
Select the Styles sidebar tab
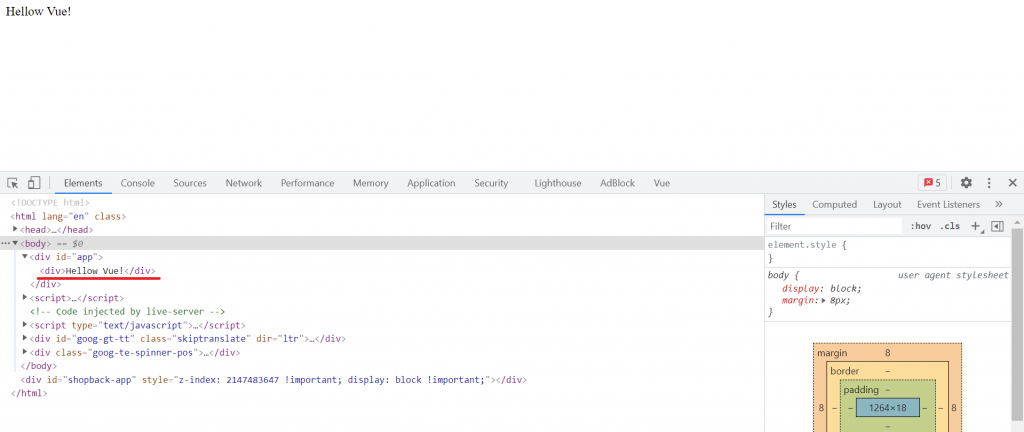(784, 204)
